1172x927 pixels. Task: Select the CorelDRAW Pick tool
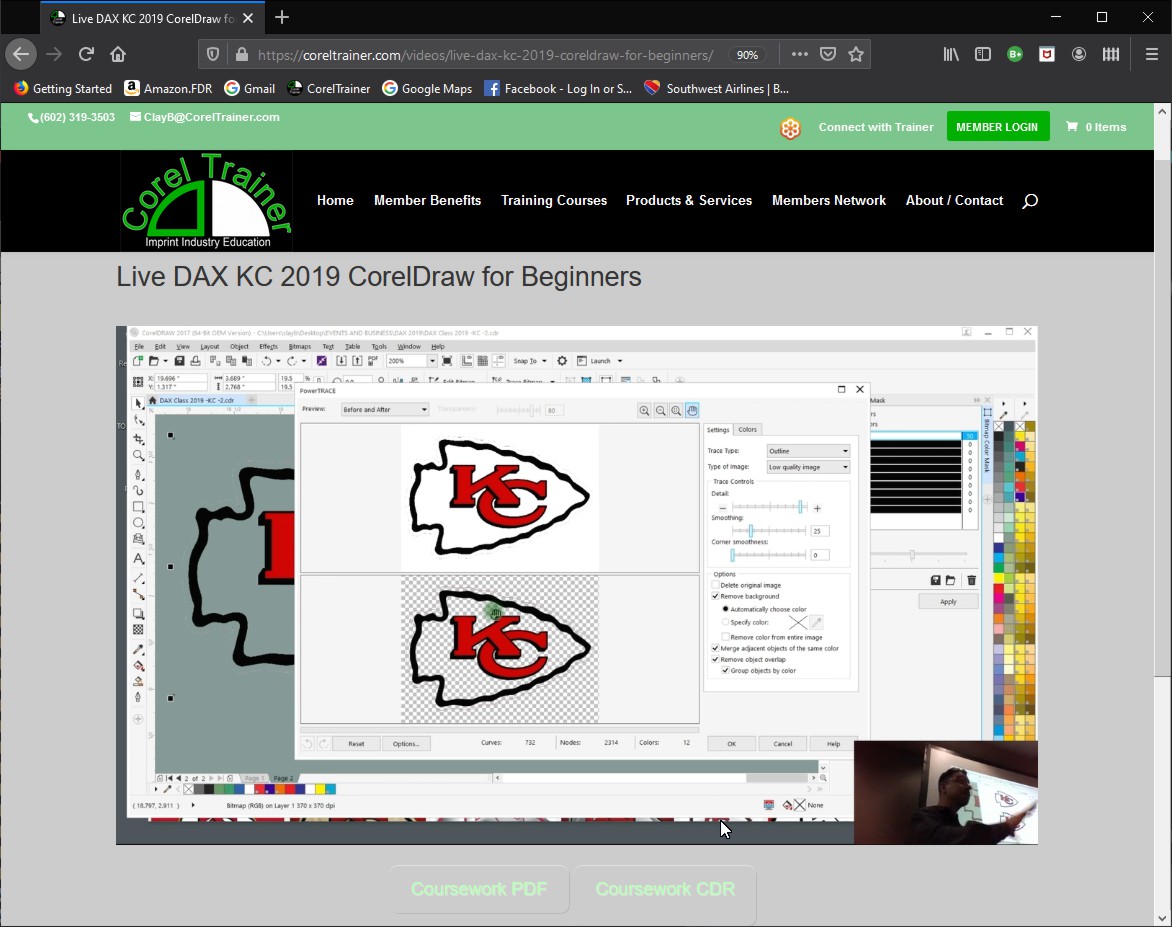pos(138,404)
